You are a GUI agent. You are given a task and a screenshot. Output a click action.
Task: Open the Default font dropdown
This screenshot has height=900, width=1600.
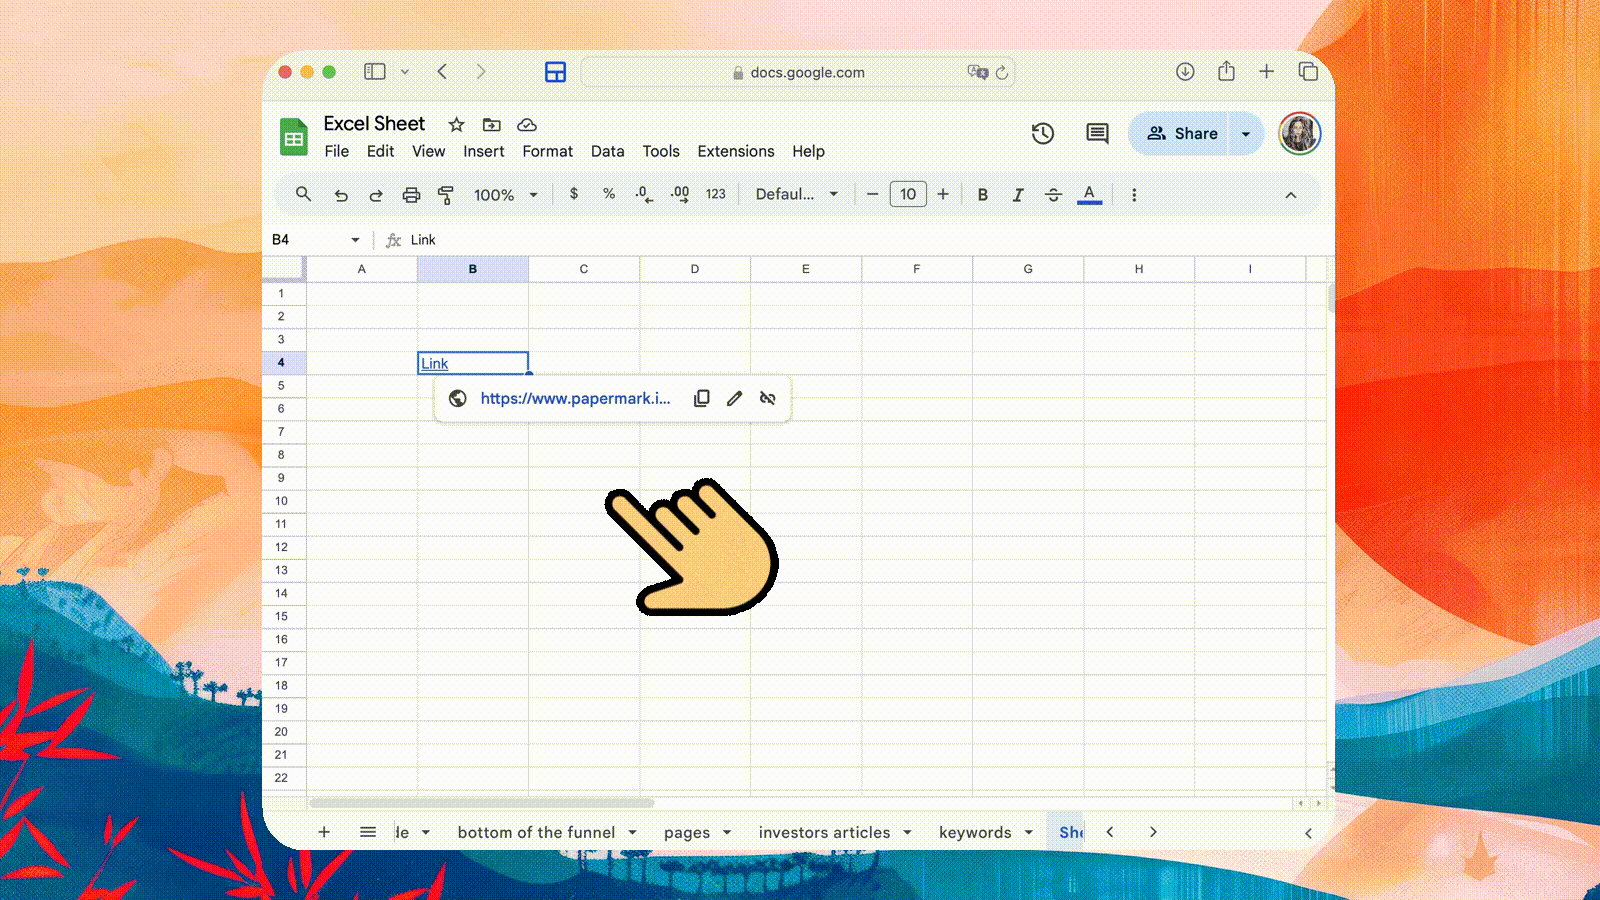[x=796, y=194]
